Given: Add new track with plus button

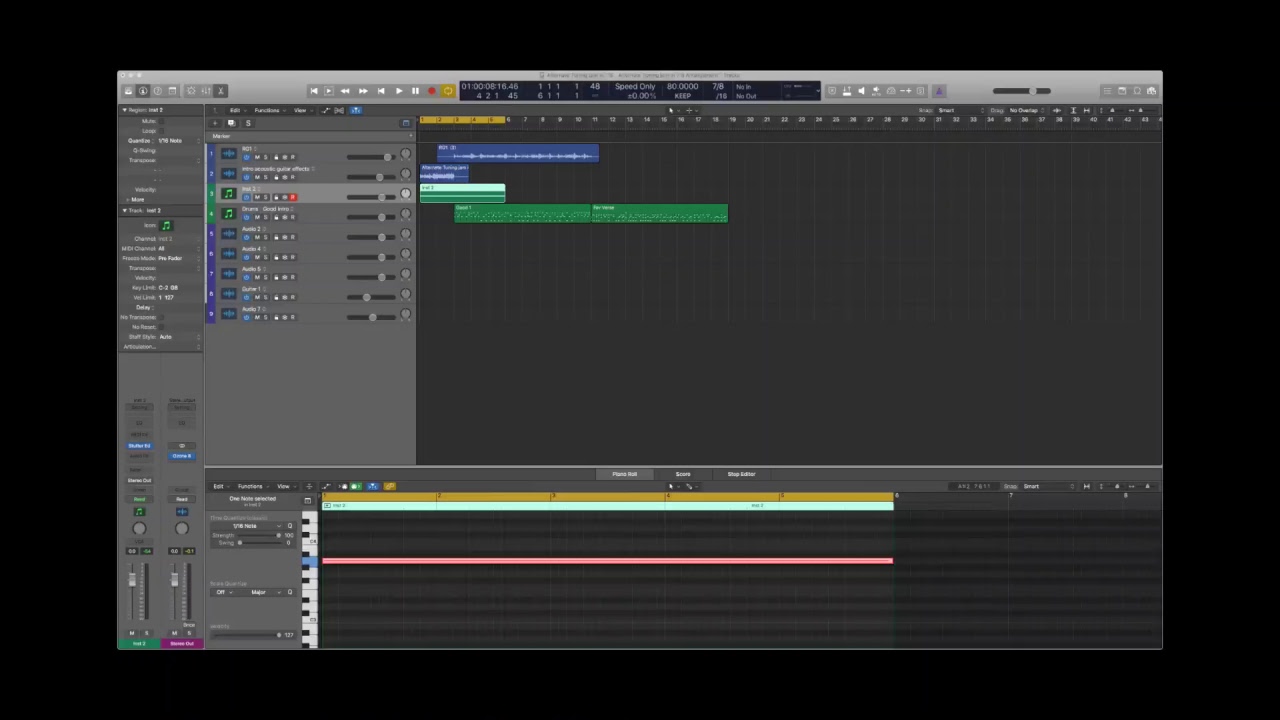Looking at the screenshot, I should coord(214,123).
